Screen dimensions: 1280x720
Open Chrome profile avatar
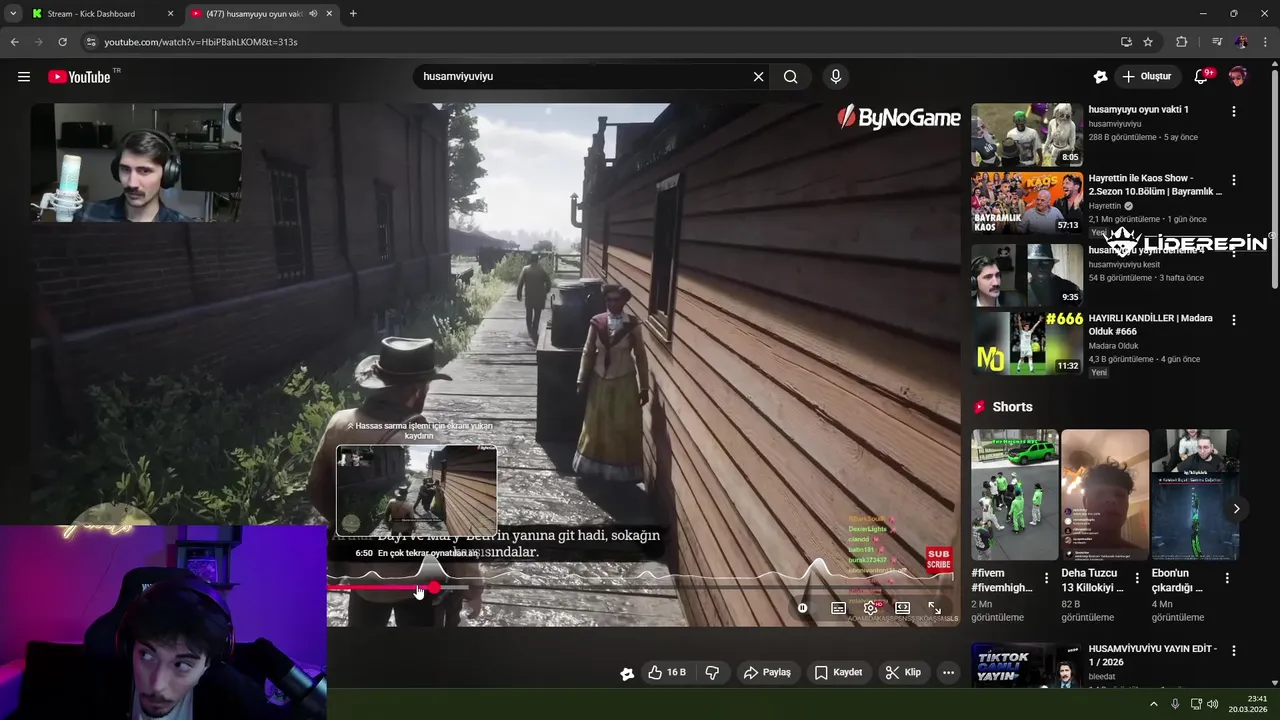[1241, 42]
